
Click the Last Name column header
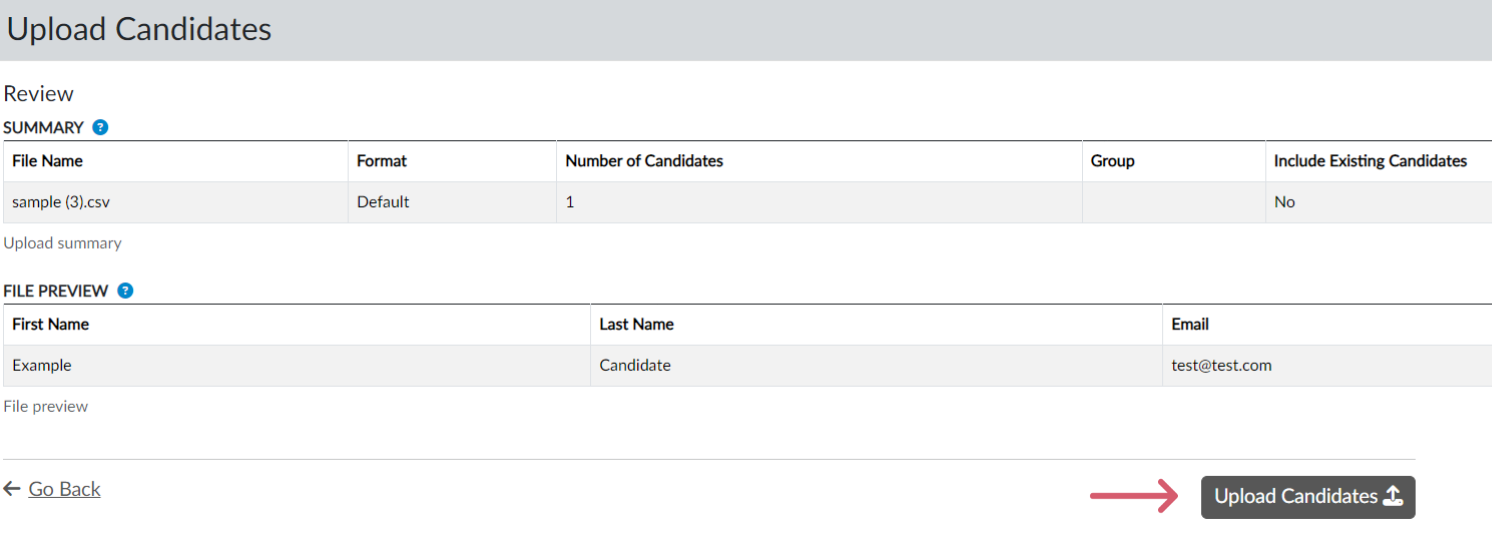(636, 324)
